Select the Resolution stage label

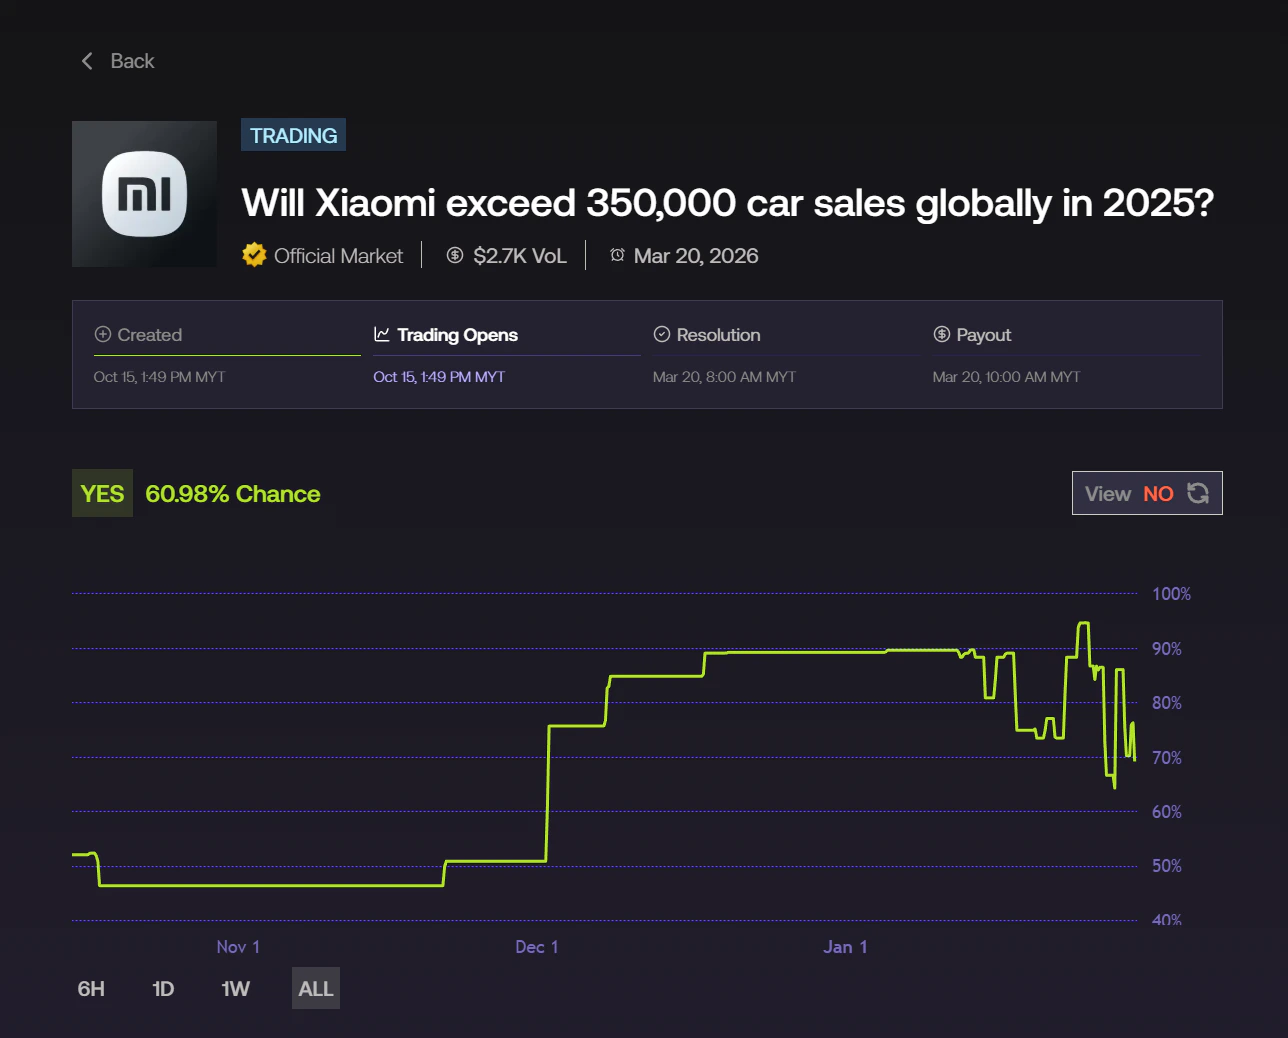[x=718, y=335]
